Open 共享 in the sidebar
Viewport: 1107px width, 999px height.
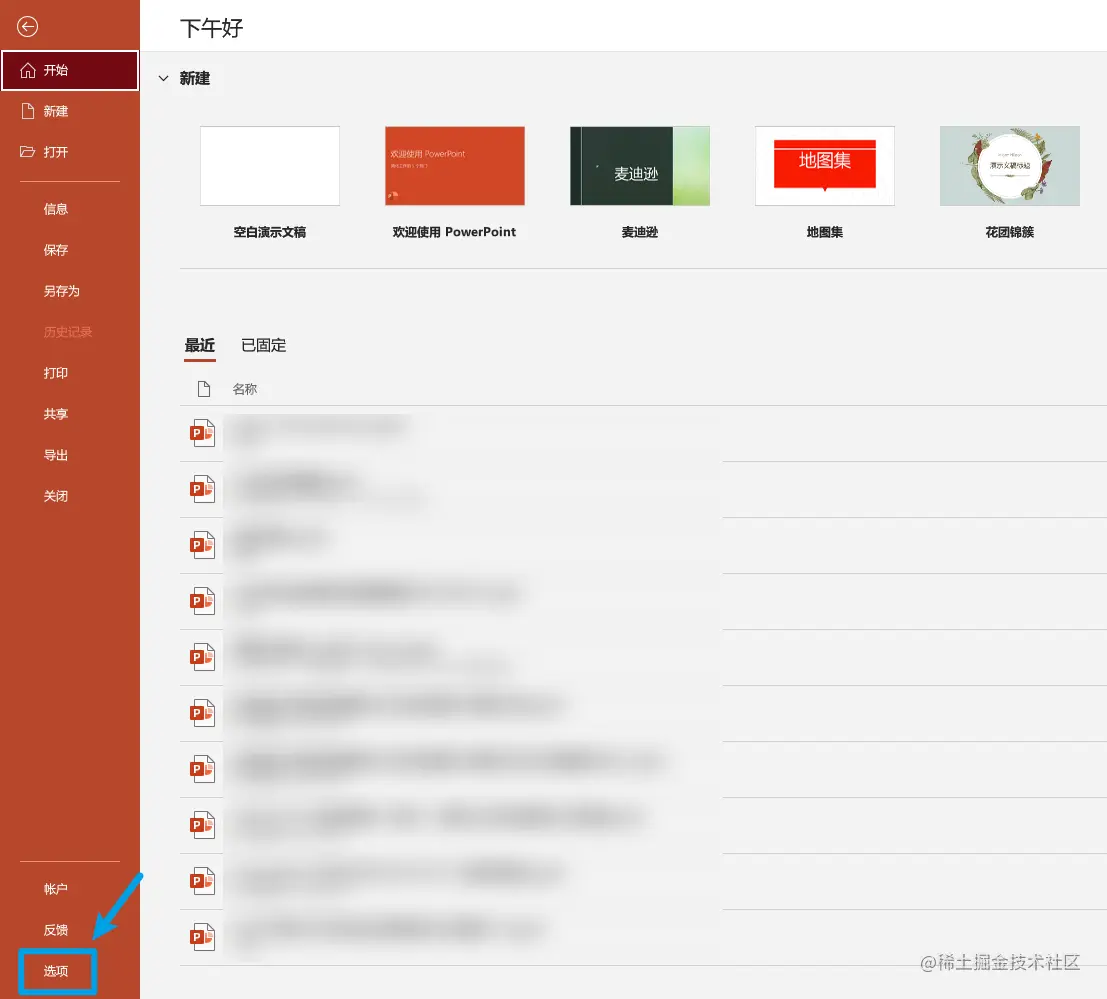coord(56,414)
